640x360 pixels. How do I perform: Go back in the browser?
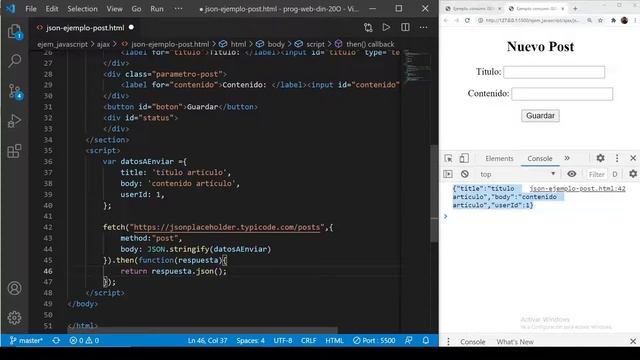(x=446, y=20)
